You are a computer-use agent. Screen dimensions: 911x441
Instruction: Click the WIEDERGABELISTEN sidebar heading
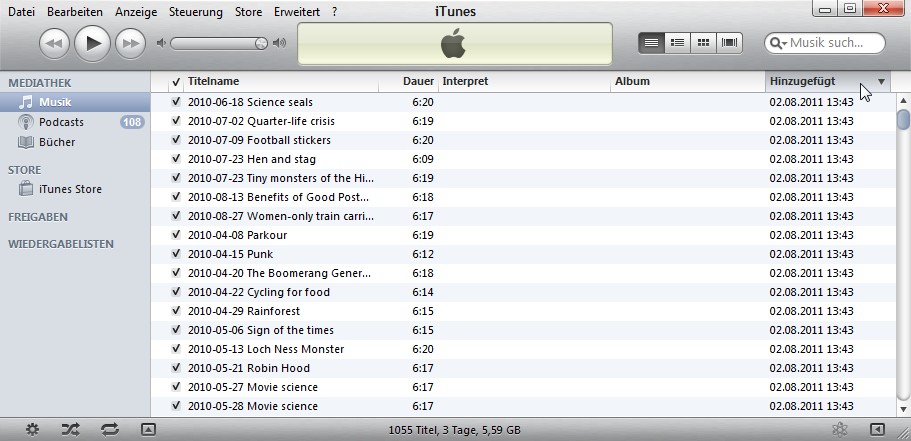point(61,244)
